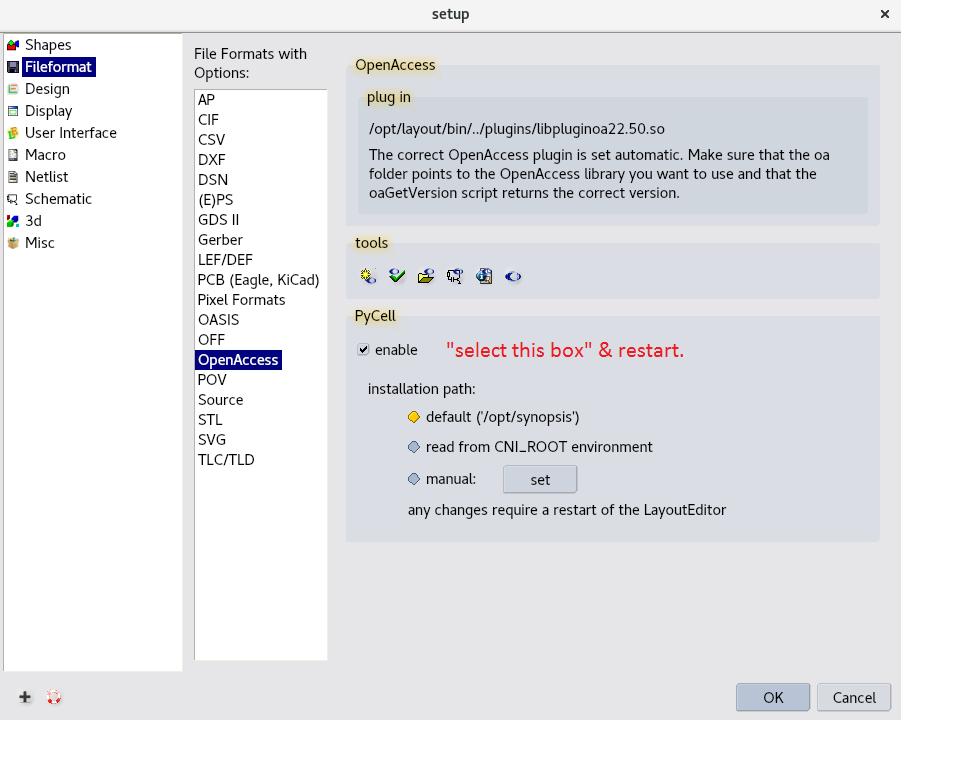Click the red lifebuoy help icon
The width and height of the screenshot is (972, 772).
(x=54, y=697)
